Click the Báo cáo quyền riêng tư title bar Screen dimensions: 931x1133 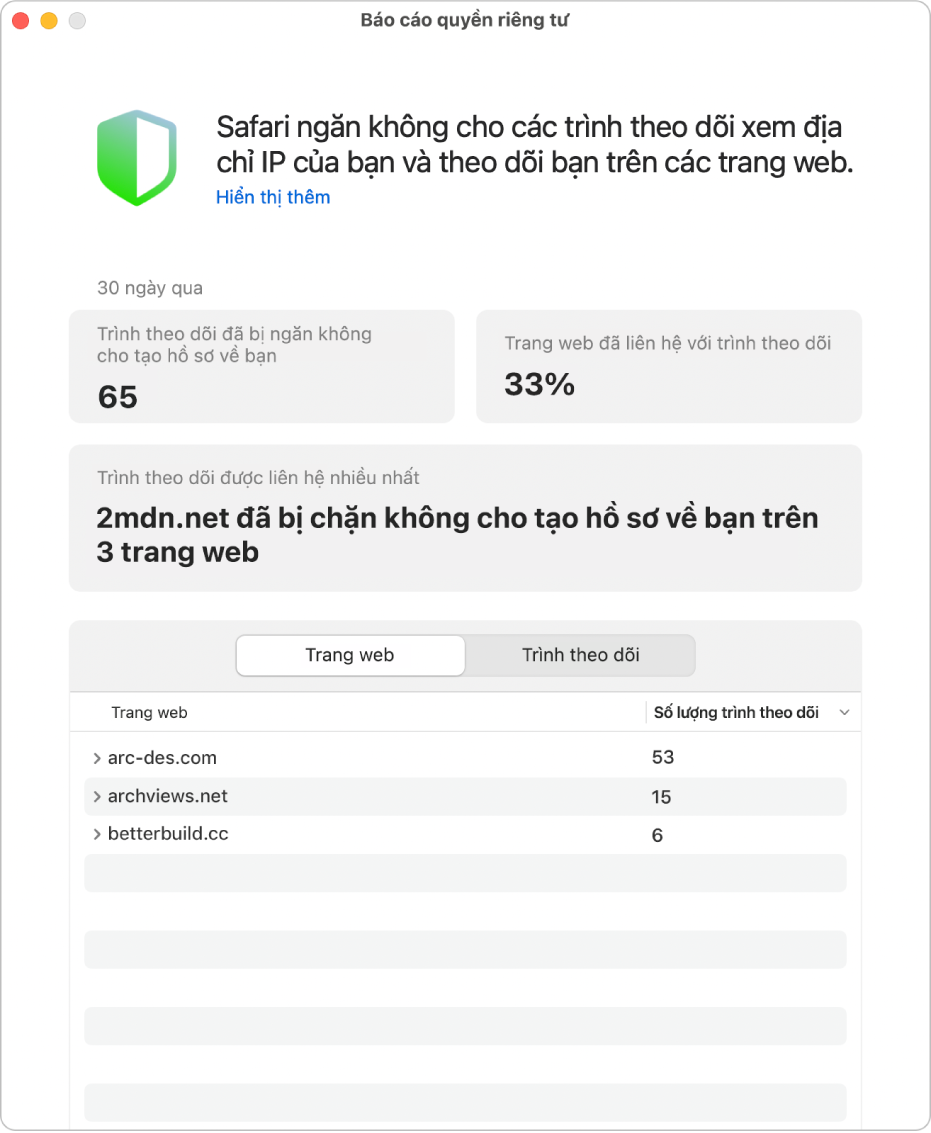(465, 19)
